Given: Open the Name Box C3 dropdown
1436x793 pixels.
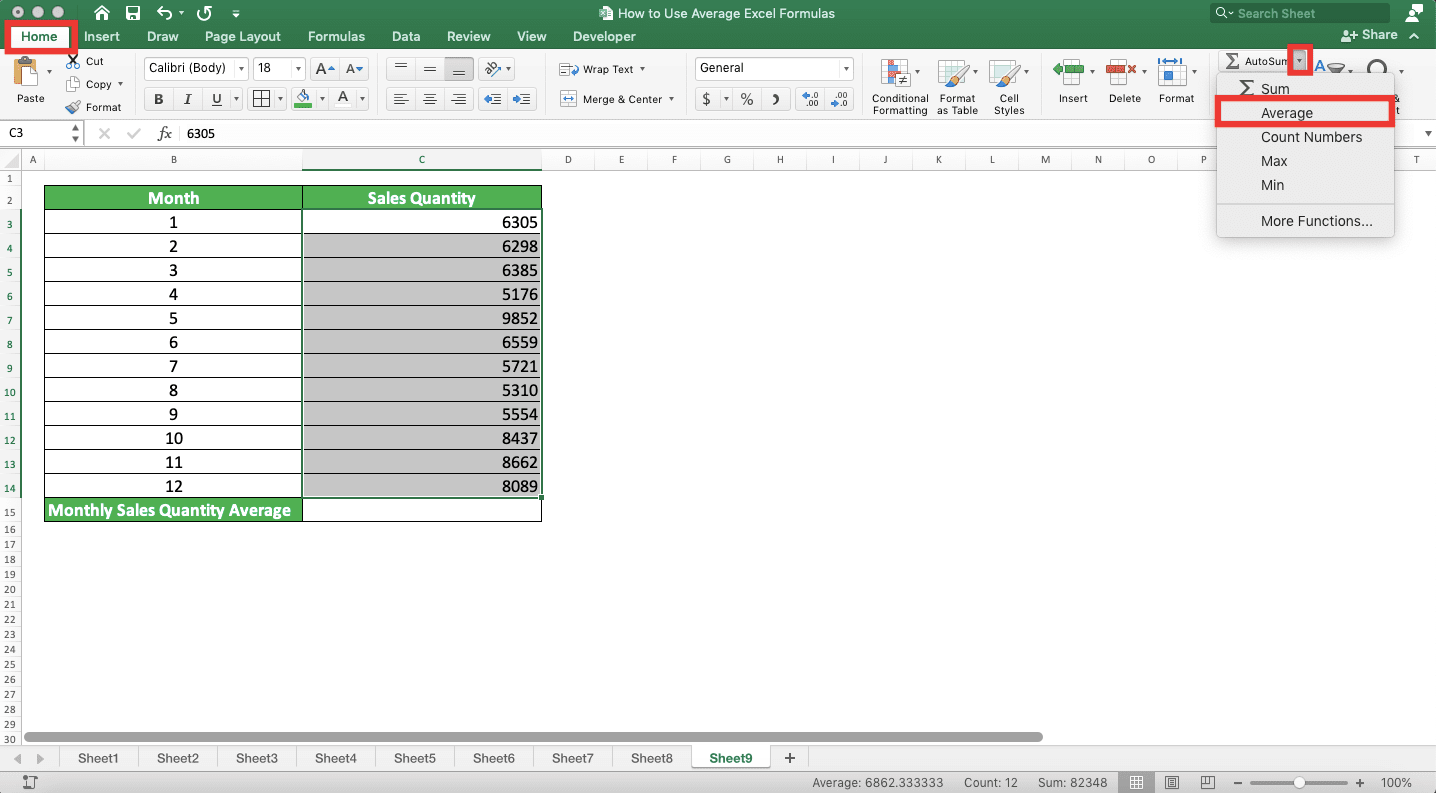Looking at the screenshot, I should coord(75,133).
